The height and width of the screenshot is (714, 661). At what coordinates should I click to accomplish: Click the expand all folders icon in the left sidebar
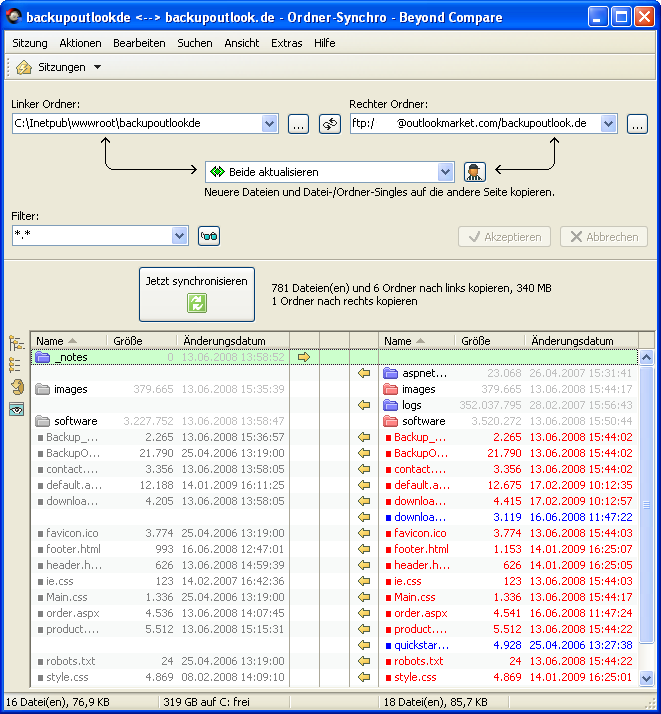point(17,343)
